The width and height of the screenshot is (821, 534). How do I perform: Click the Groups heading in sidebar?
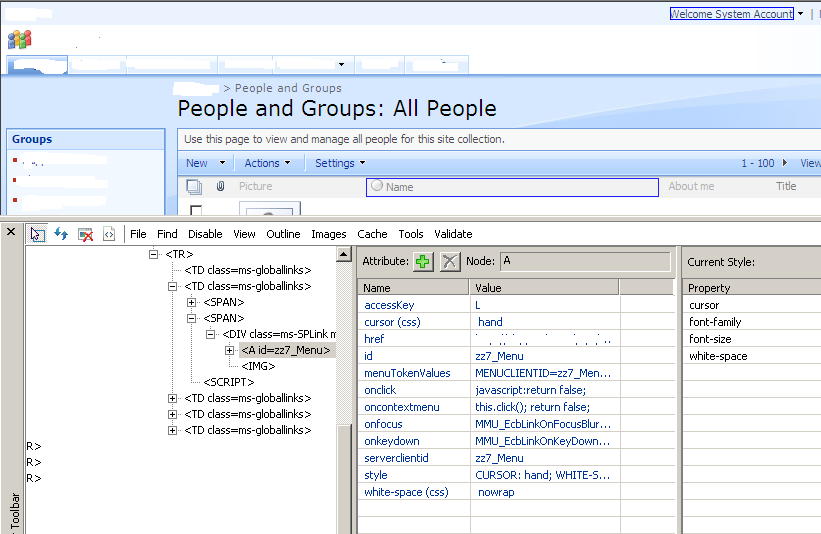coord(32,139)
